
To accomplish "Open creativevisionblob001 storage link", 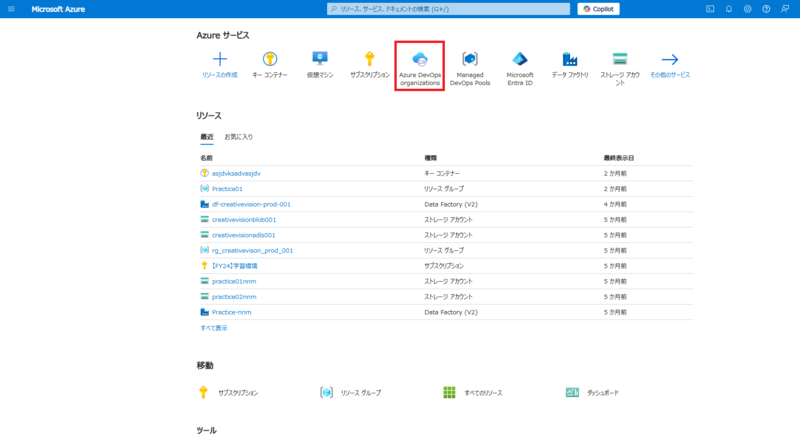I will pyautogui.click(x=244, y=219).
